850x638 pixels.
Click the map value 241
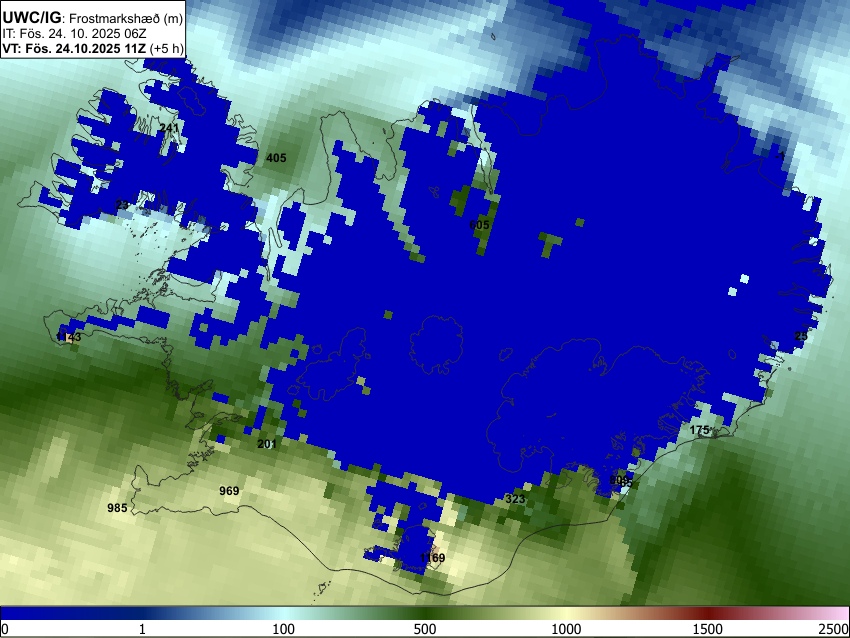pos(169,128)
